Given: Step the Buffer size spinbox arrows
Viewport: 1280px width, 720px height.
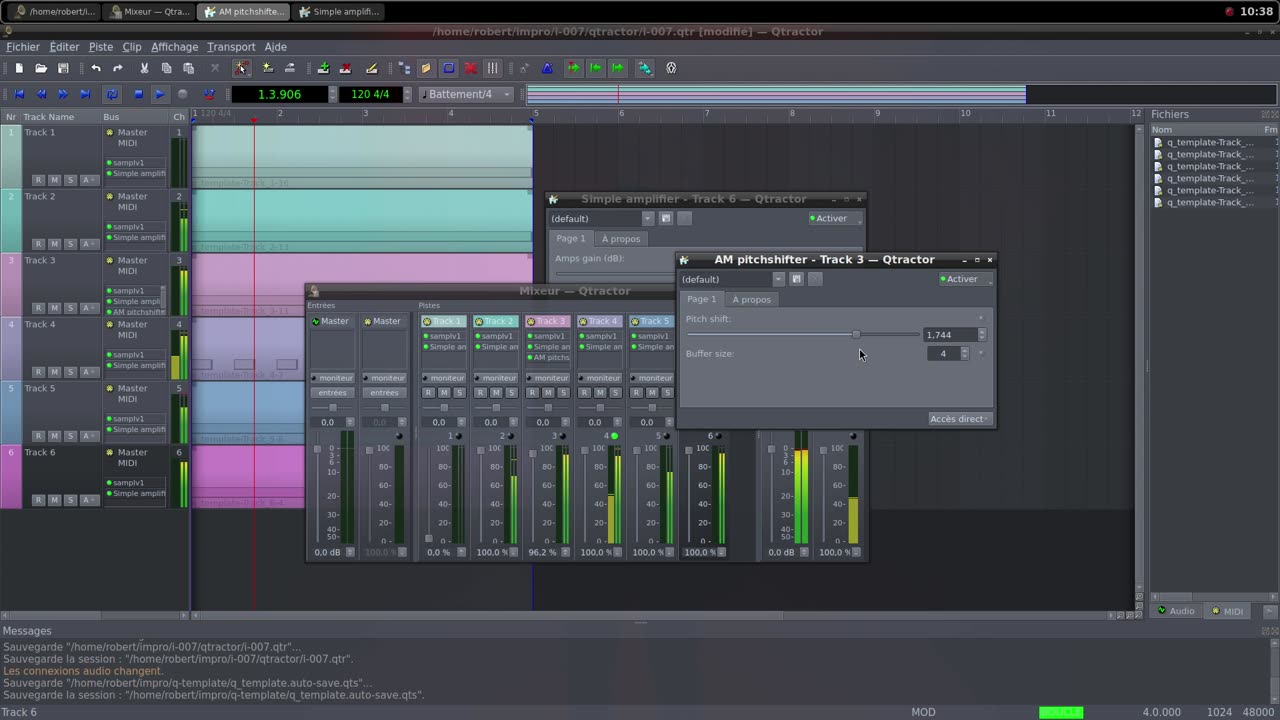Looking at the screenshot, I should tap(964, 353).
